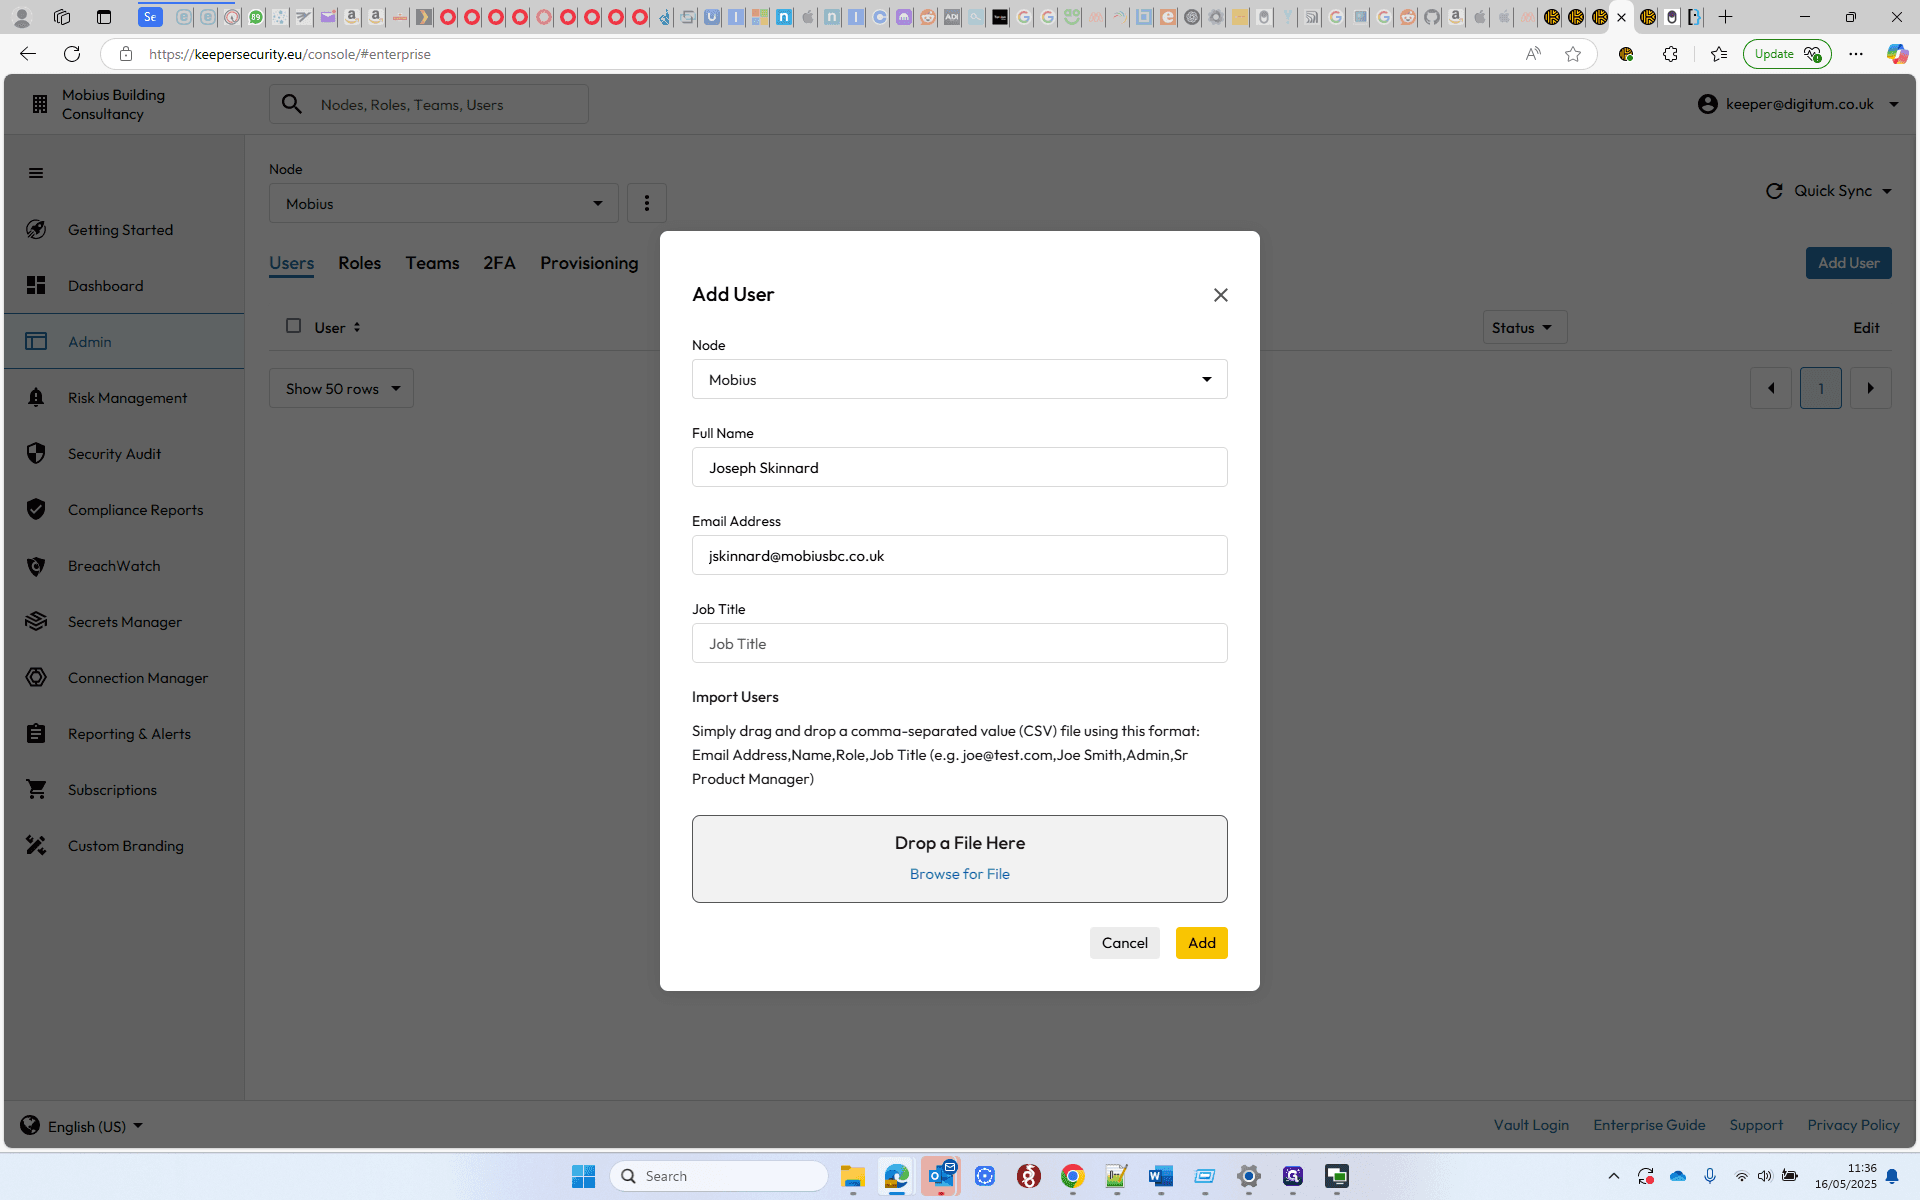Open the Mobius node dropdown on main page
The height and width of the screenshot is (1200, 1920).
pyautogui.click(x=443, y=203)
